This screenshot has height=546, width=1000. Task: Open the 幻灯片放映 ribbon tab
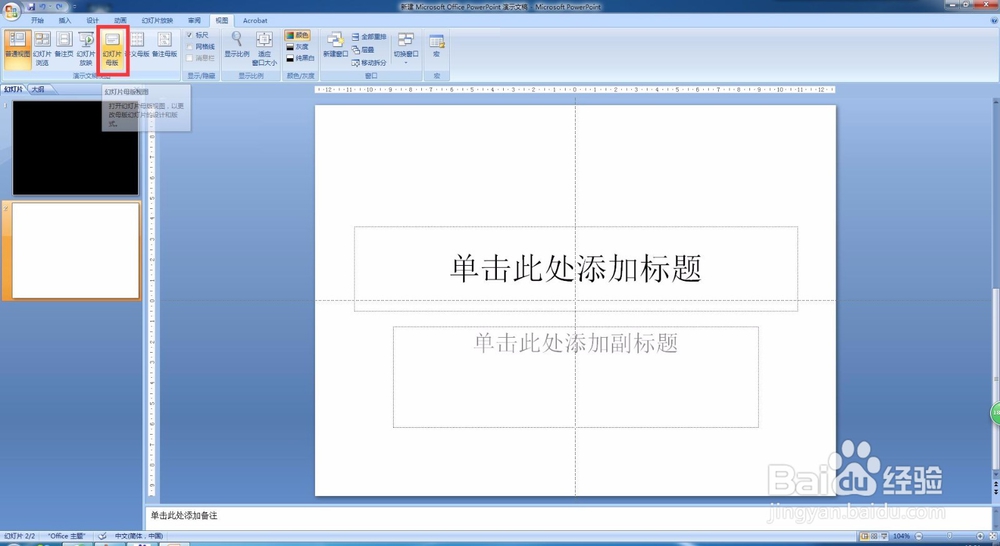point(158,20)
